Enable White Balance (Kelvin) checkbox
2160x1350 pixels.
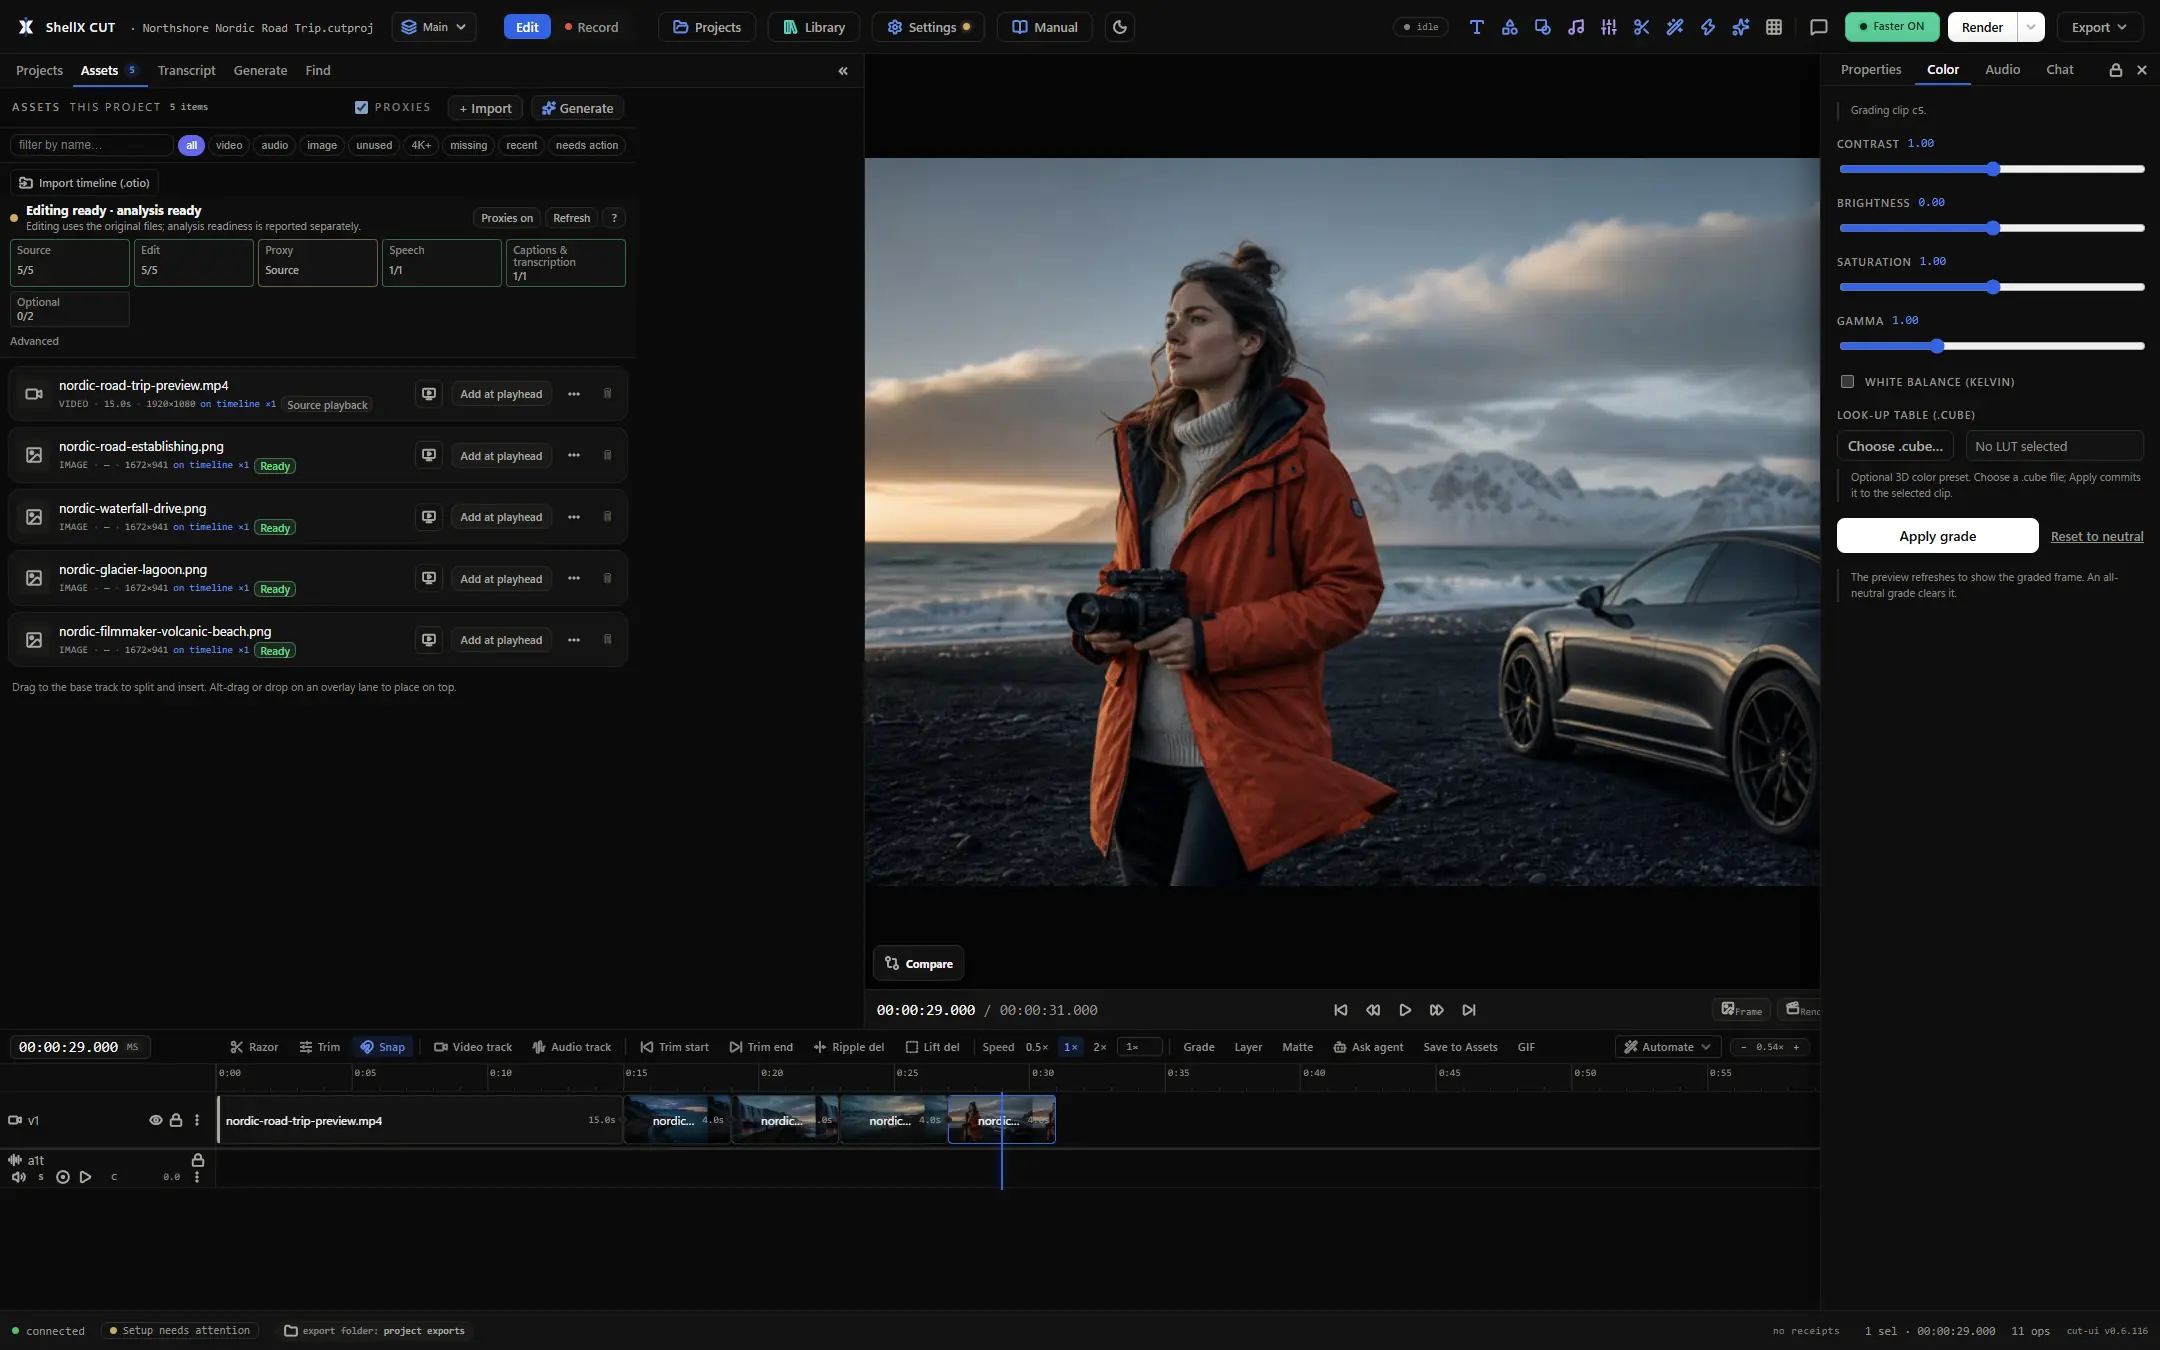[x=1847, y=382]
